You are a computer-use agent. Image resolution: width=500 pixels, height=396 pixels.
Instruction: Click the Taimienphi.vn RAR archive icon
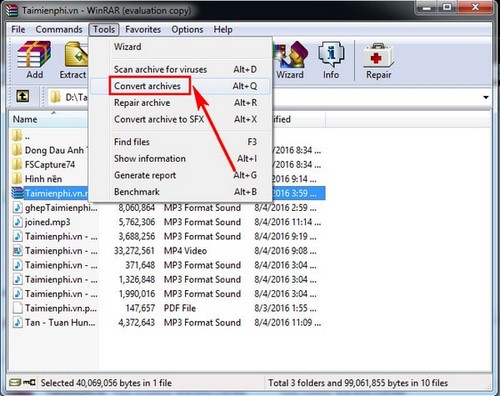pos(17,193)
